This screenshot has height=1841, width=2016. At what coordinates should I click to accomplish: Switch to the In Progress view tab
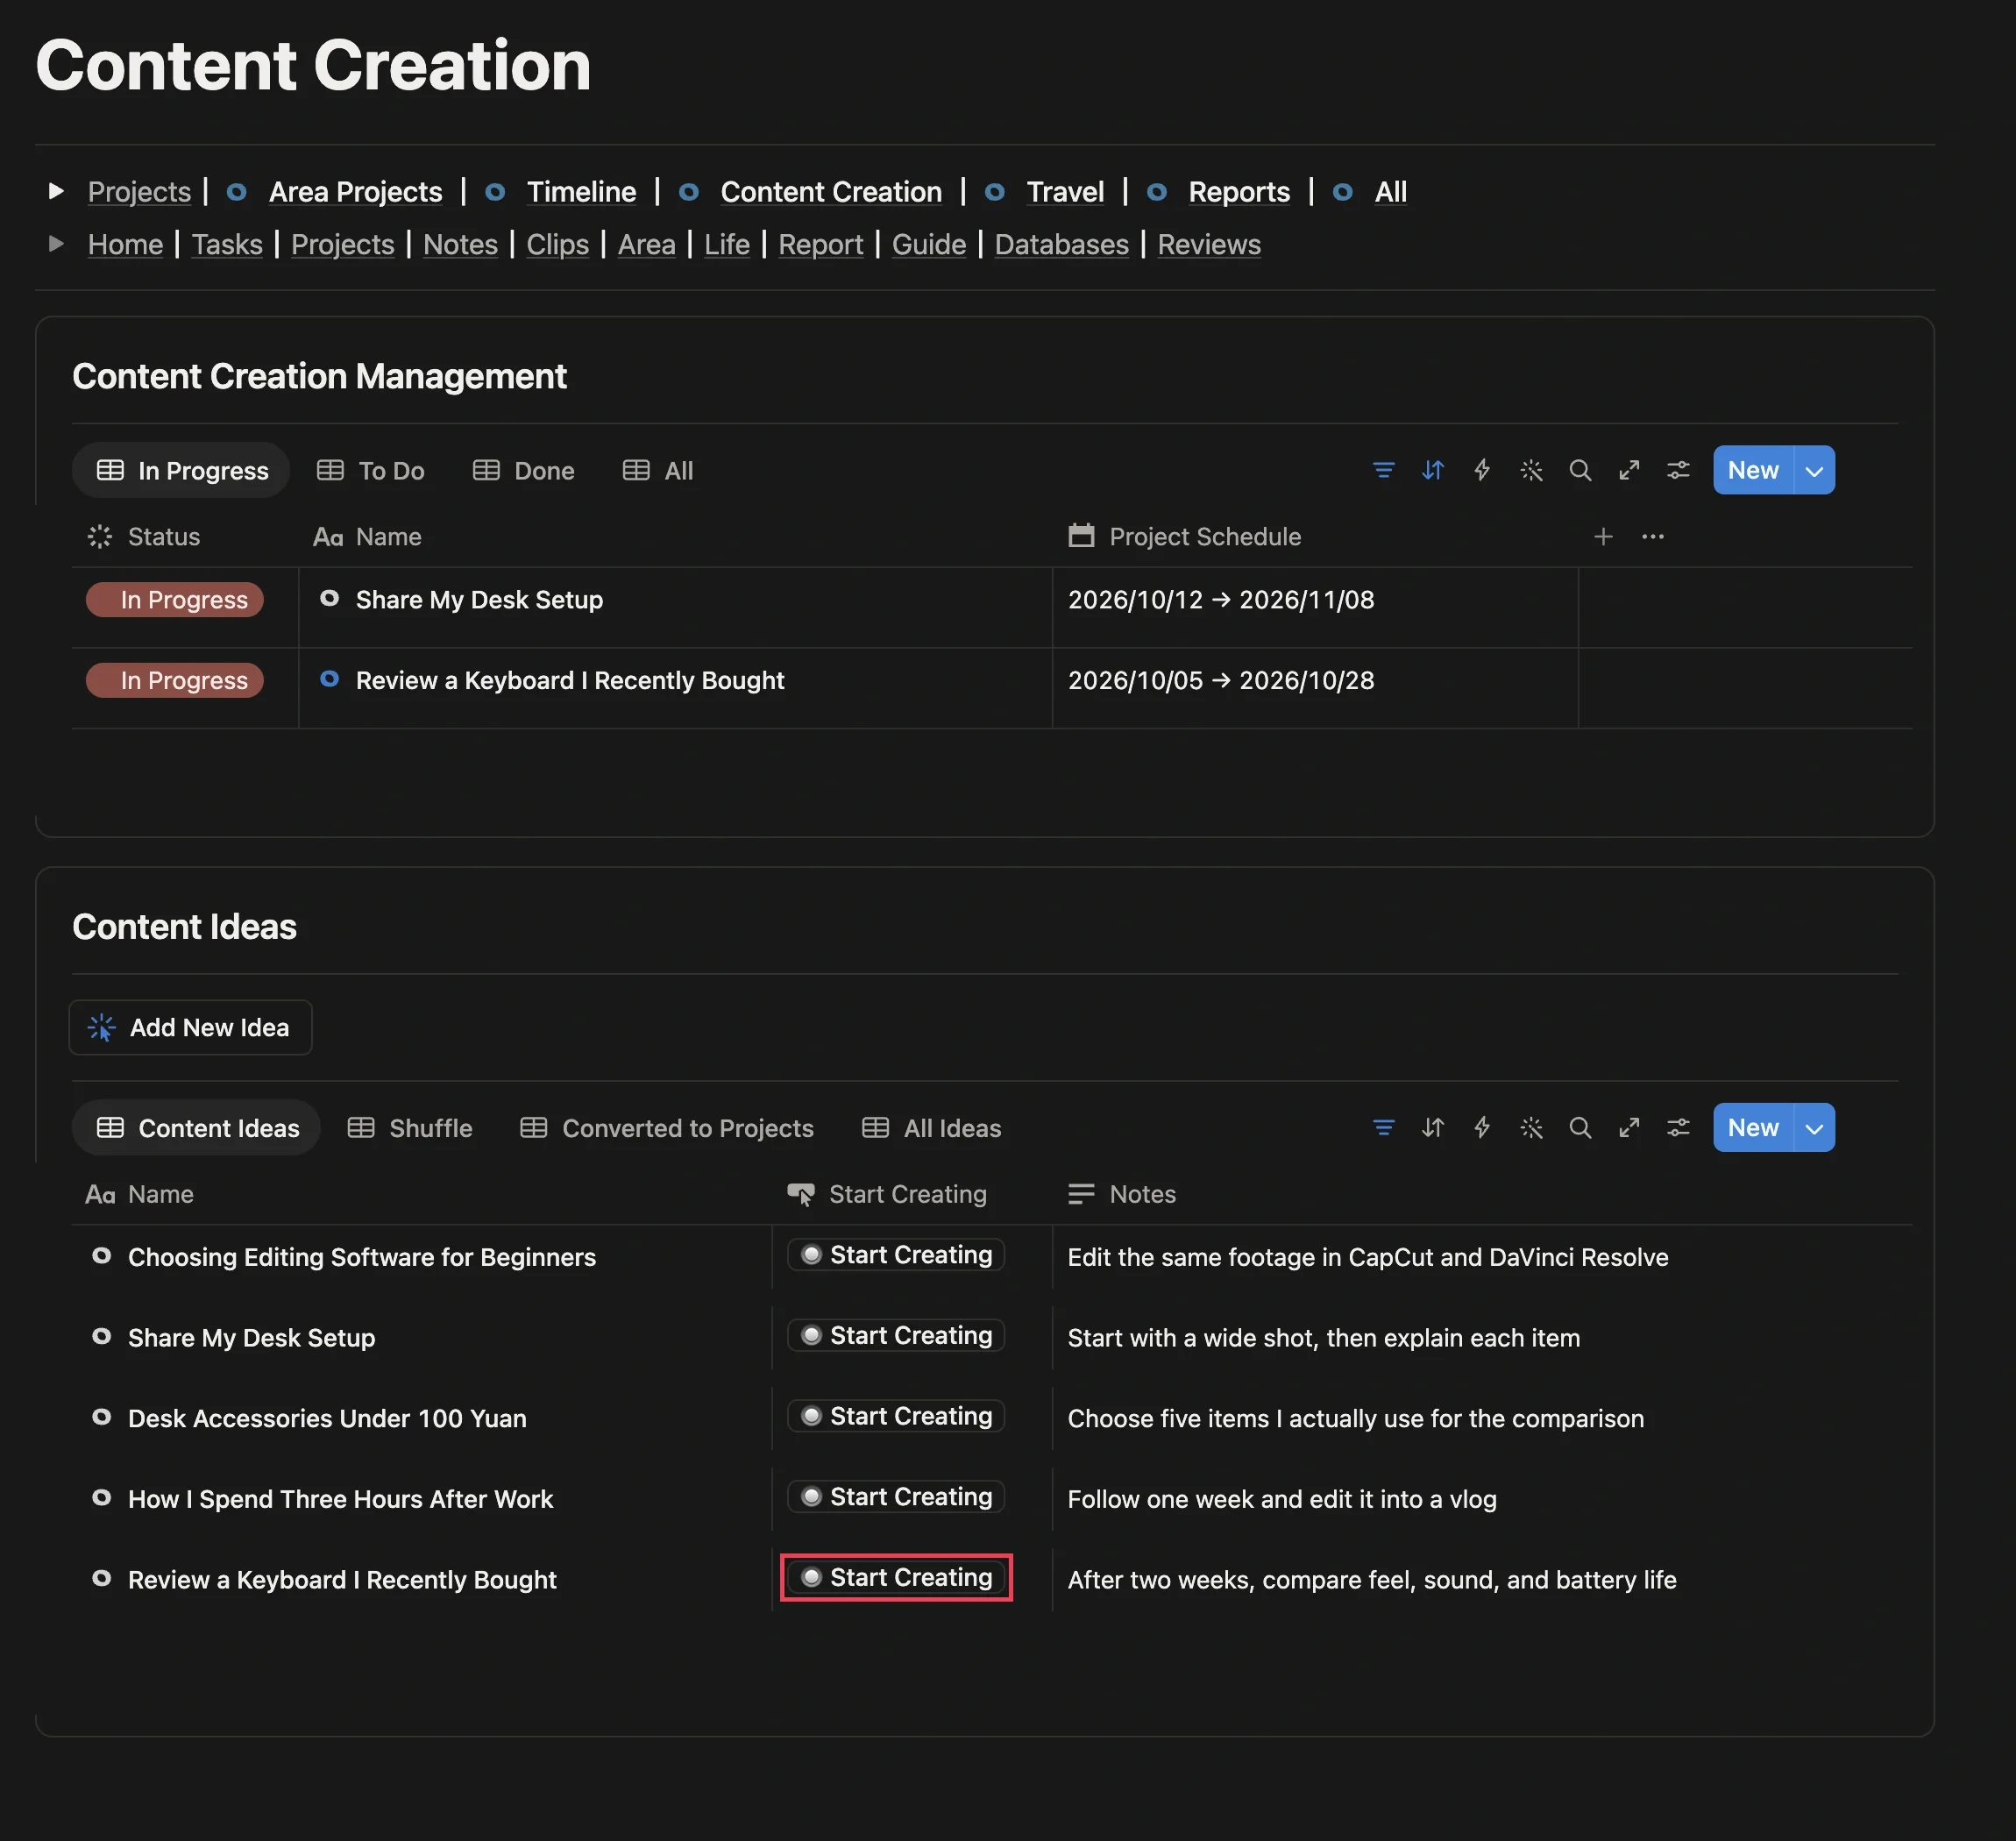(x=181, y=470)
